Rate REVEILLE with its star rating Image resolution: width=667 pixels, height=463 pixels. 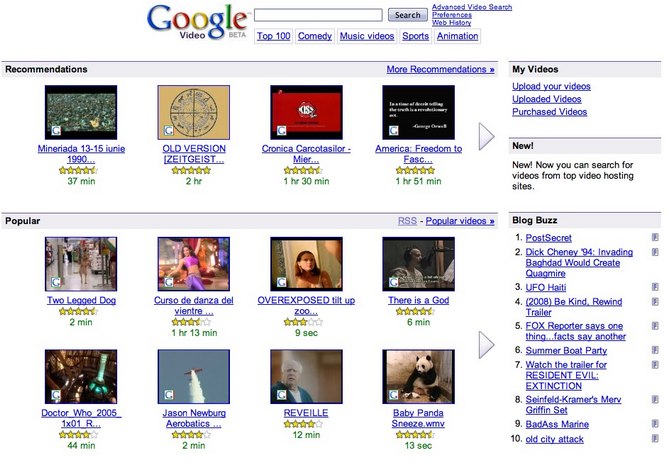tap(303, 424)
